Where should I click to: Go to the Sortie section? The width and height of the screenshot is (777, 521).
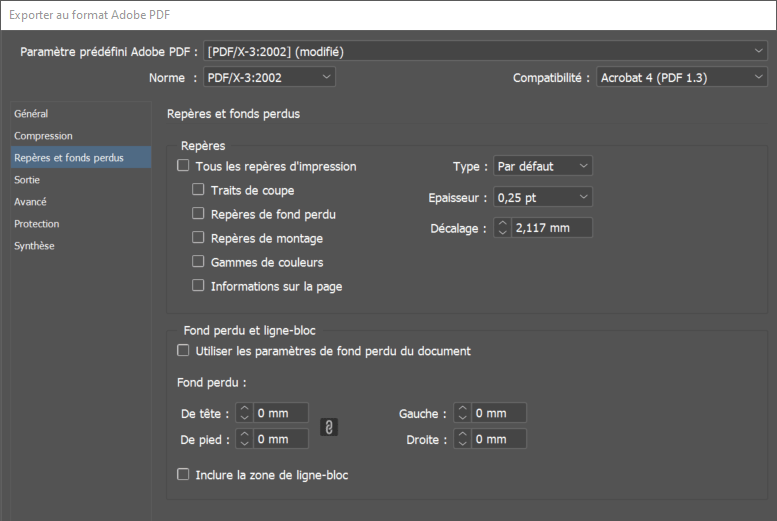coord(27,180)
